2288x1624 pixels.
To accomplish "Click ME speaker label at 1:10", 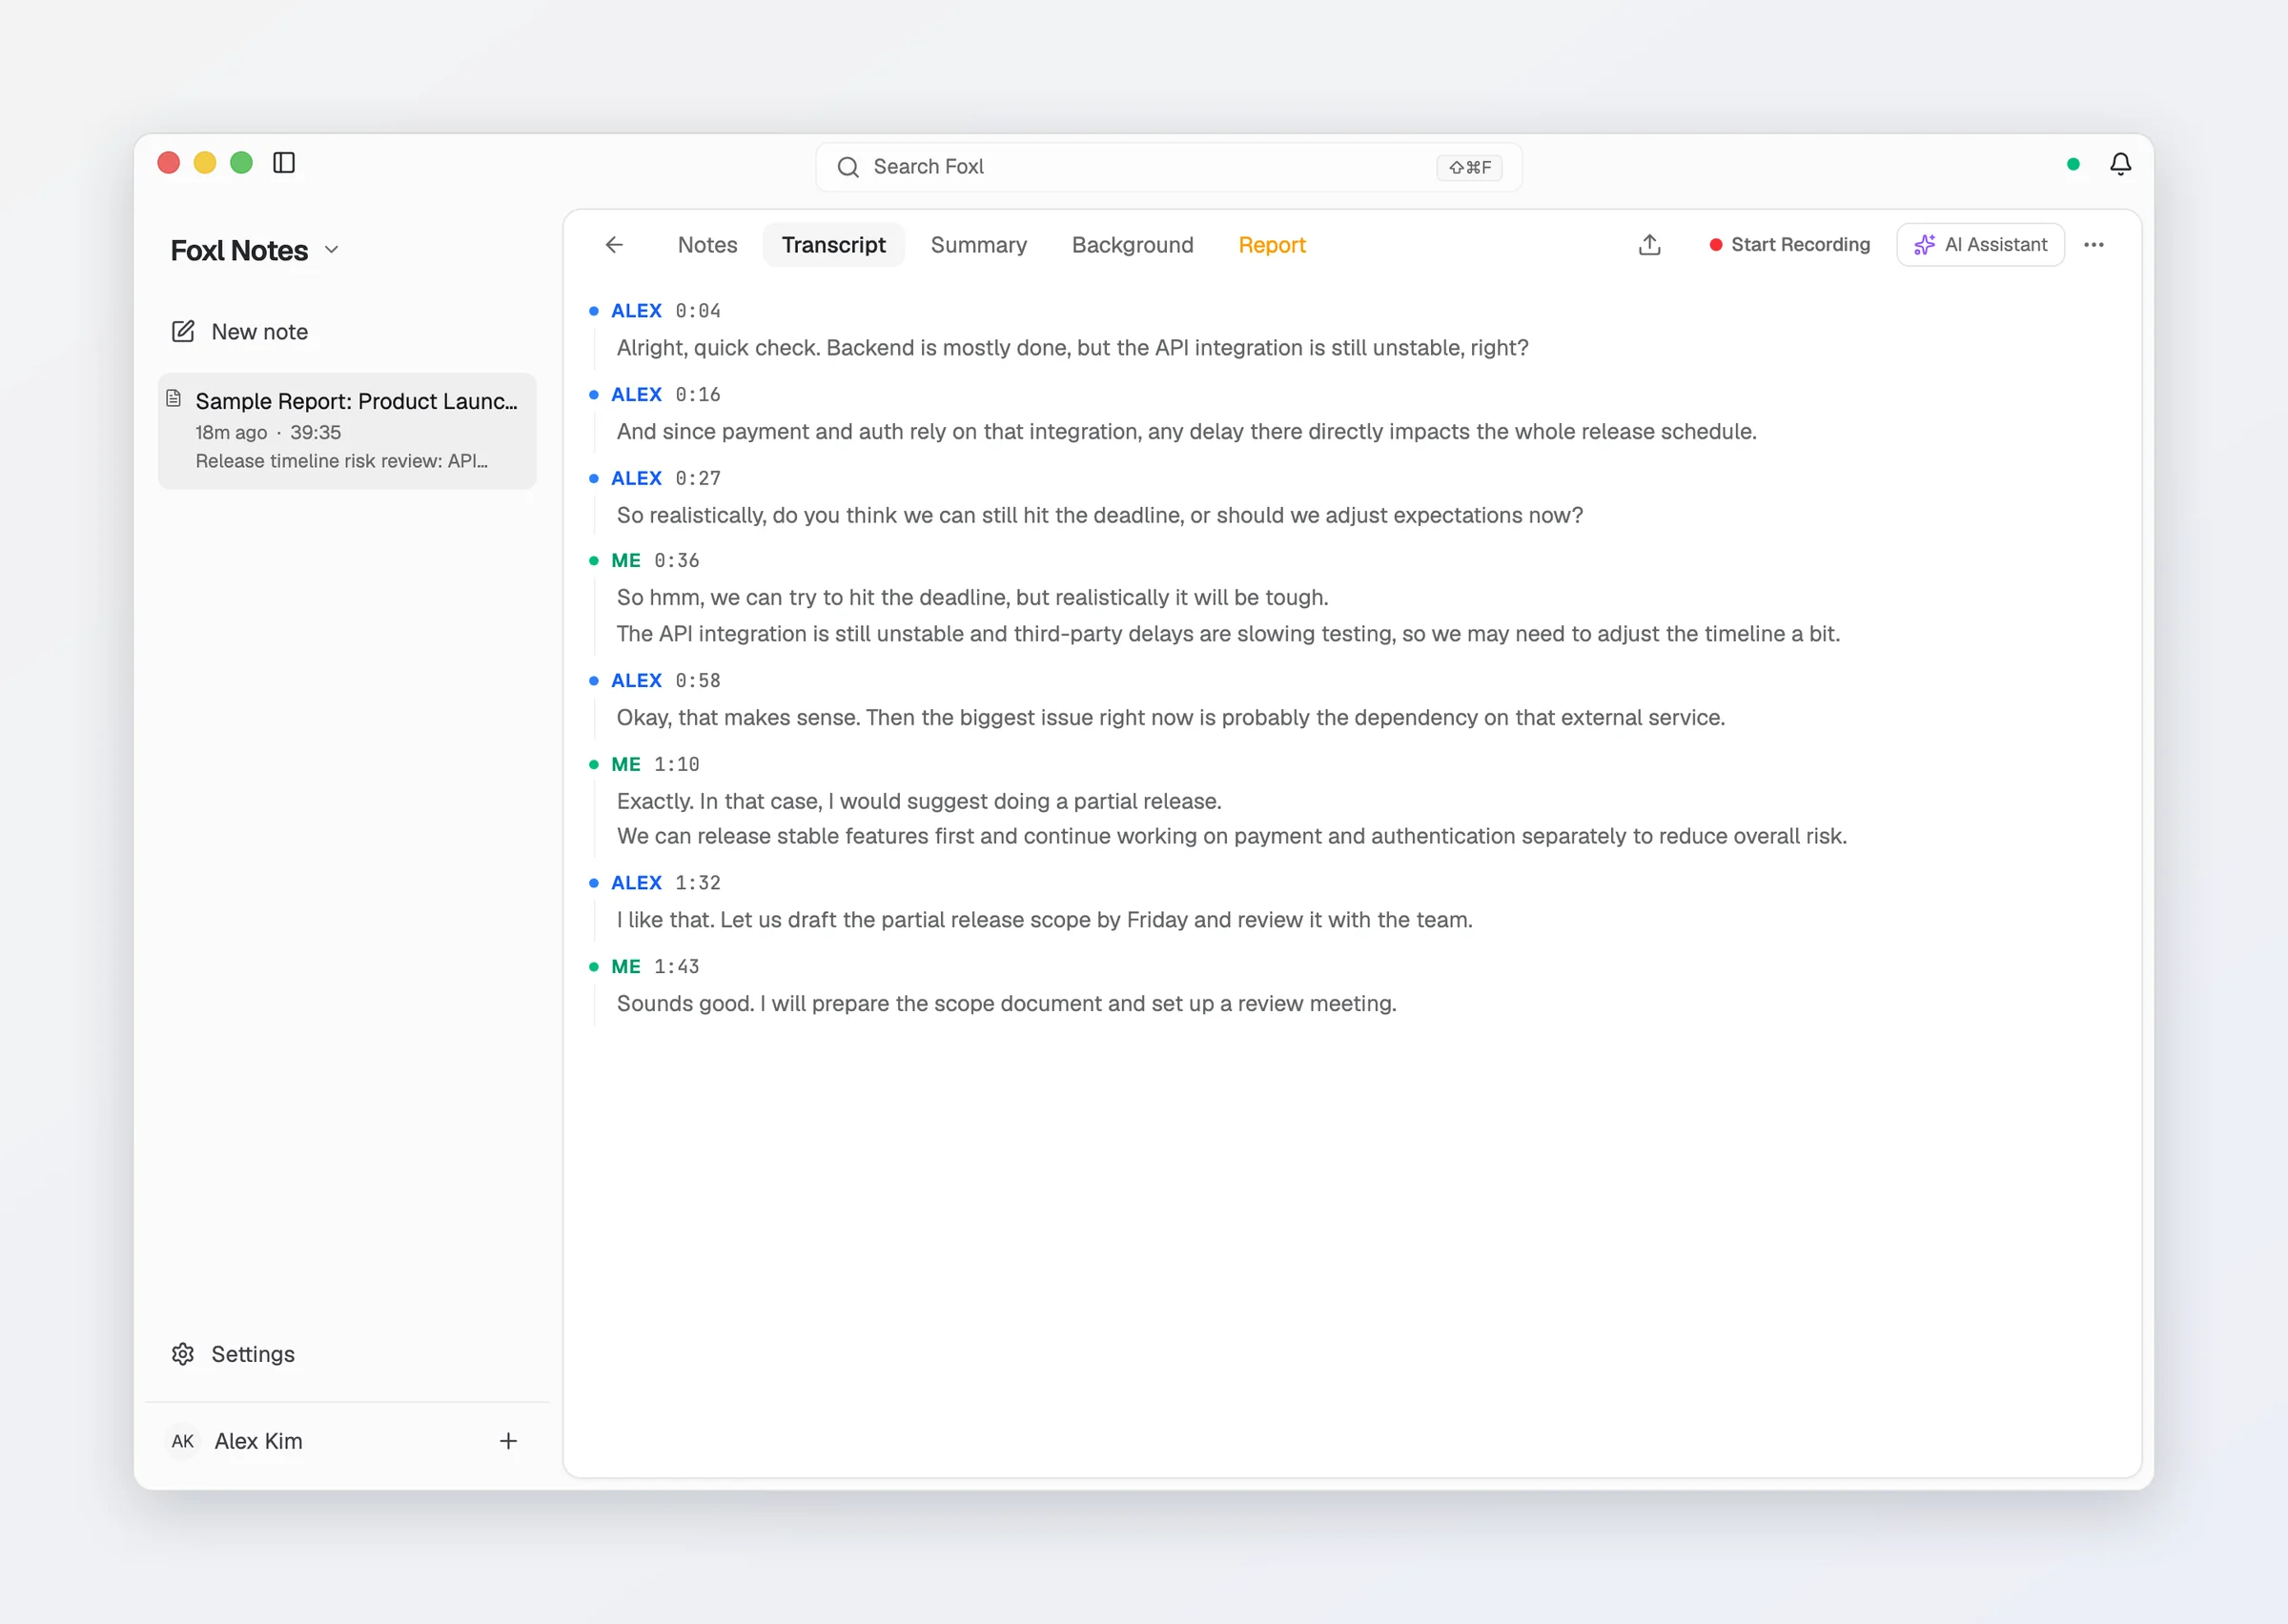I will [x=626, y=765].
